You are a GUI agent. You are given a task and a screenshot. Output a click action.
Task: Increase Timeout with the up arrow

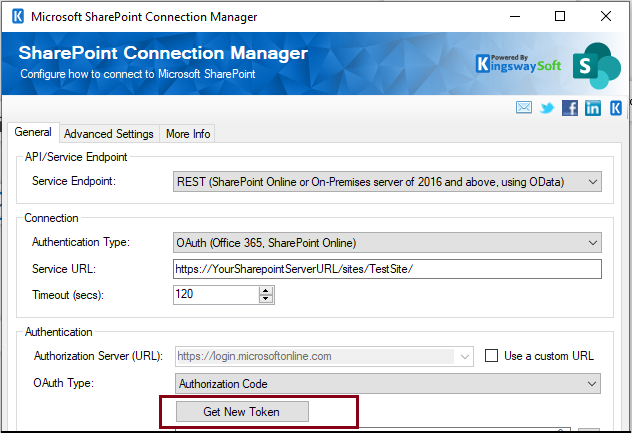point(266,291)
